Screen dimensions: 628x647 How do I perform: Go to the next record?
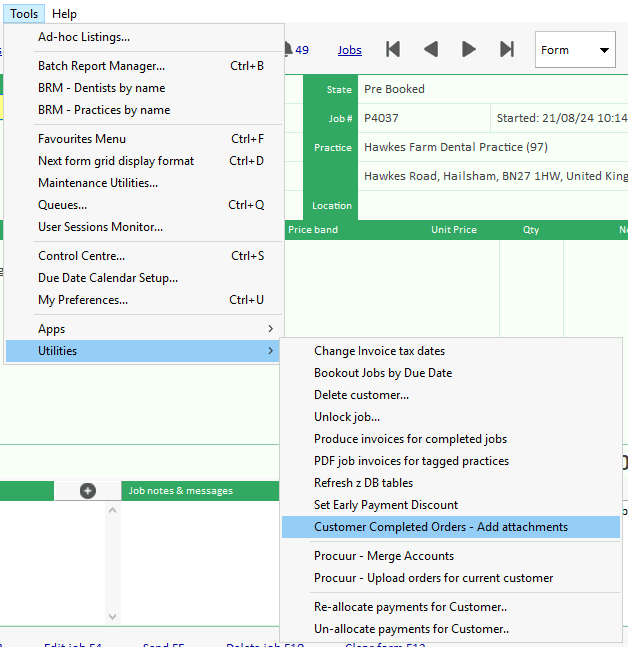point(469,50)
